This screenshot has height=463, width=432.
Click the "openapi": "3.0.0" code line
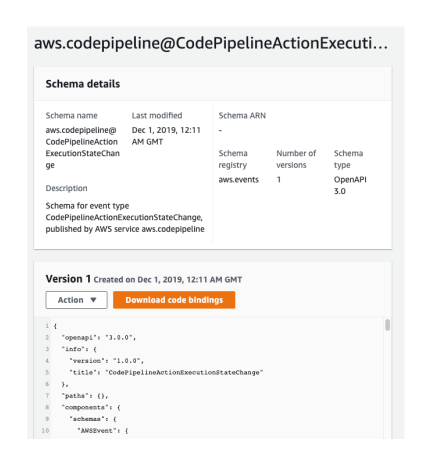coord(99,338)
